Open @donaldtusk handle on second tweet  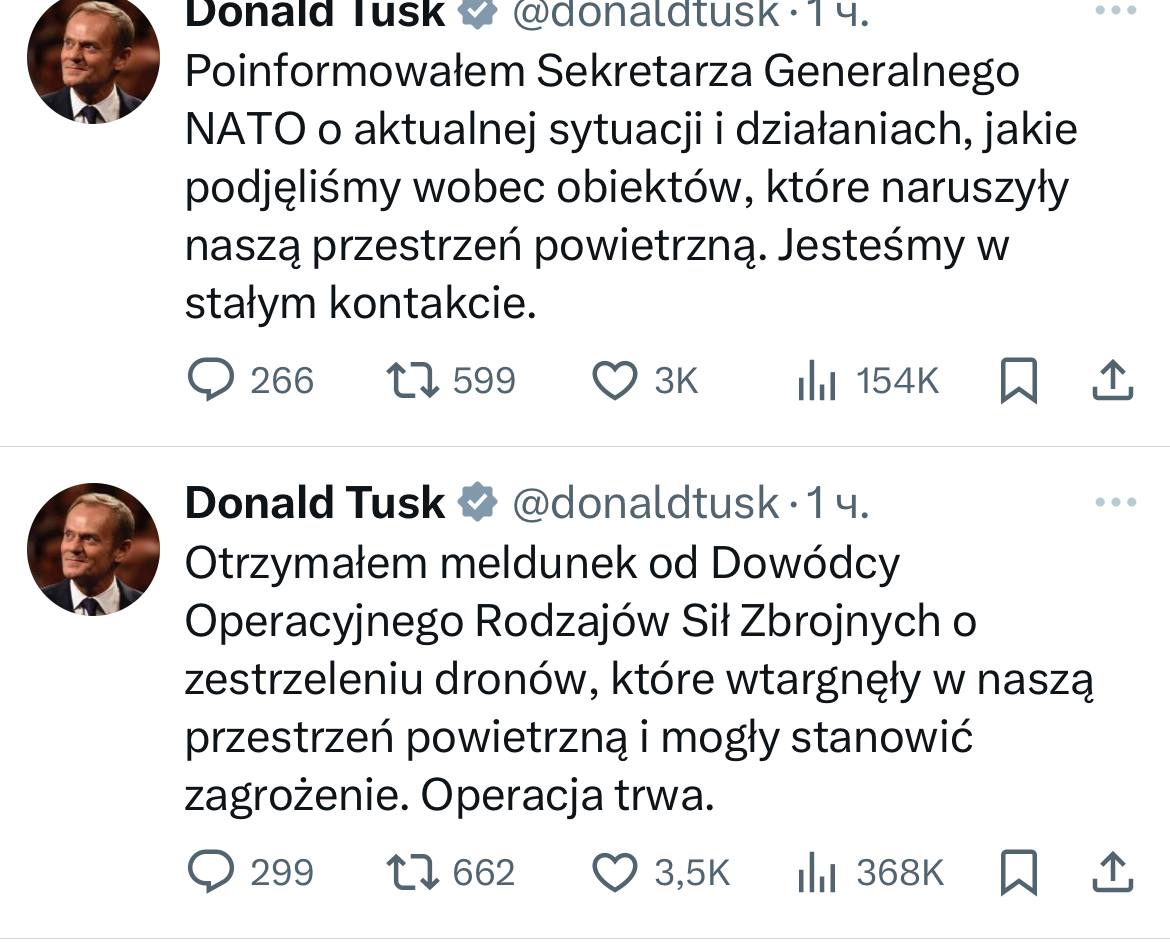(645, 502)
